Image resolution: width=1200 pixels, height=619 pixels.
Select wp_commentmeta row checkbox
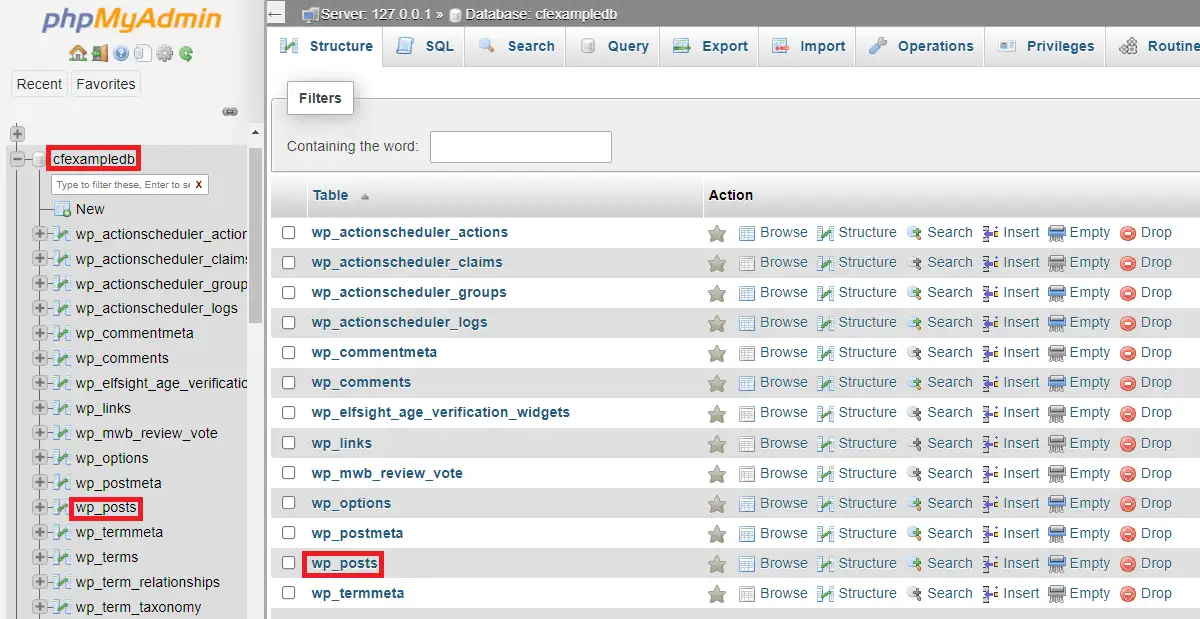click(289, 352)
